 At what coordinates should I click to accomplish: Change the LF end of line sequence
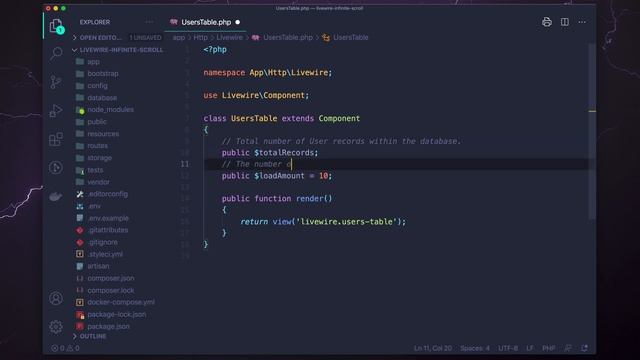tap(529, 348)
